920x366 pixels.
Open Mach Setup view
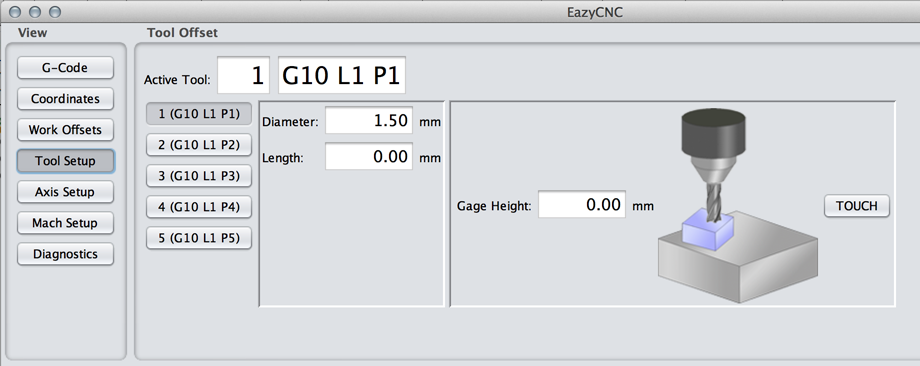tap(65, 223)
